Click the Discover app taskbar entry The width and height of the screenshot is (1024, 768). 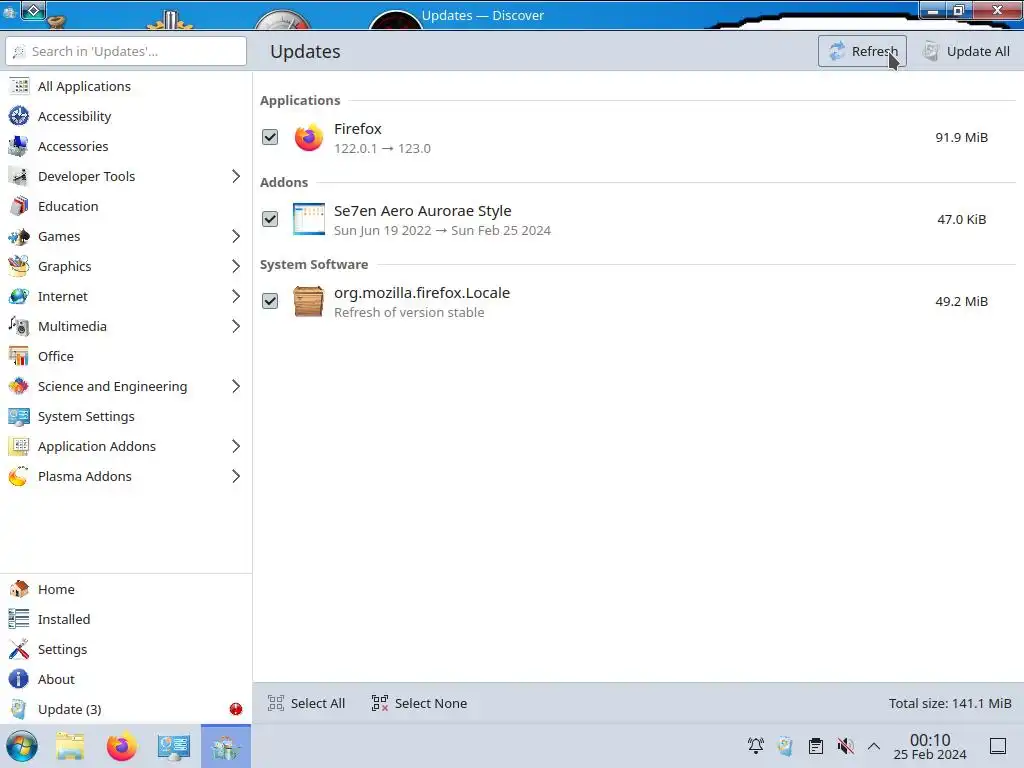pyautogui.click(x=226, y=746)
